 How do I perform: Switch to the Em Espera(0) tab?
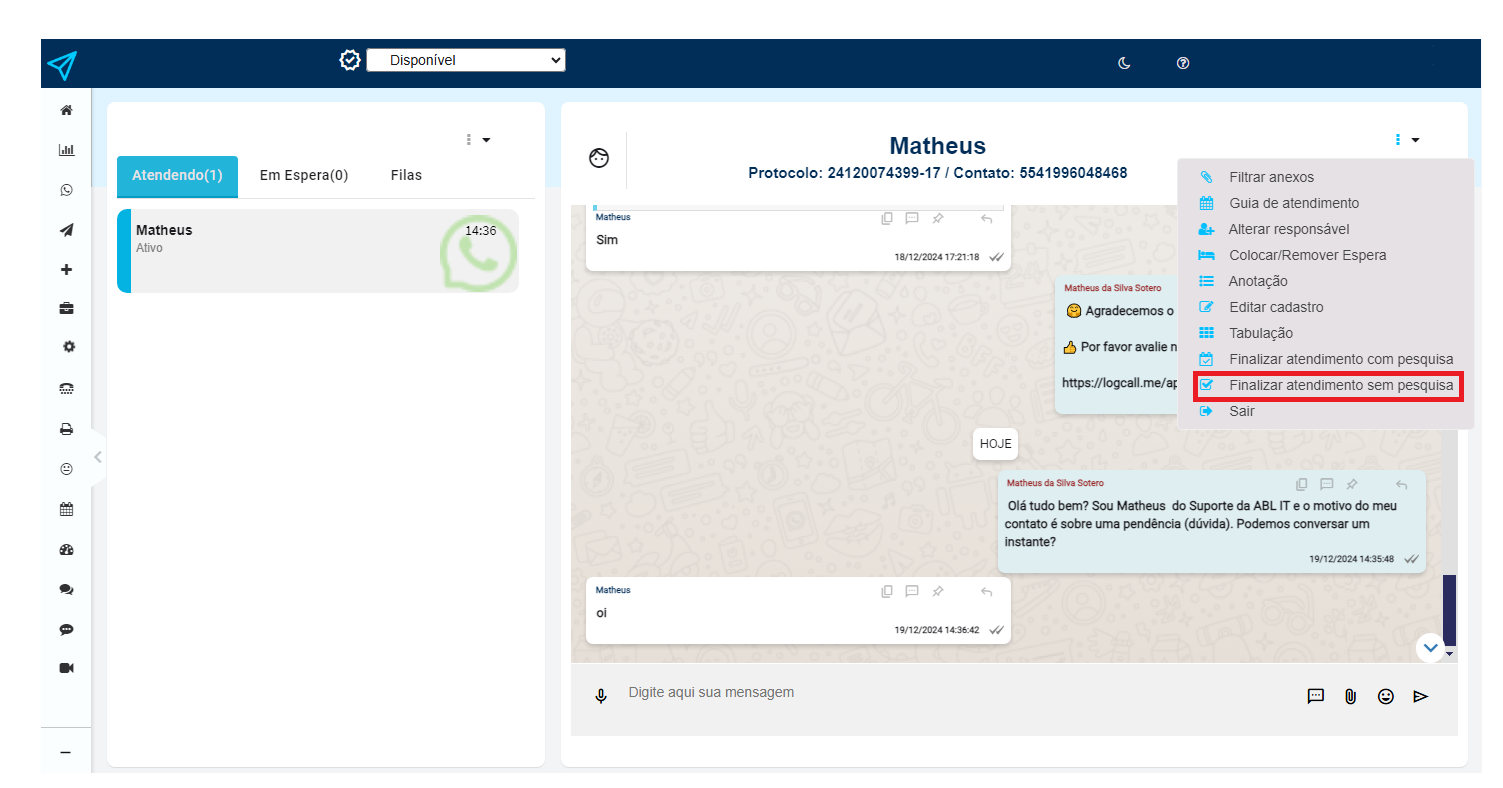(x=304, y=175)
